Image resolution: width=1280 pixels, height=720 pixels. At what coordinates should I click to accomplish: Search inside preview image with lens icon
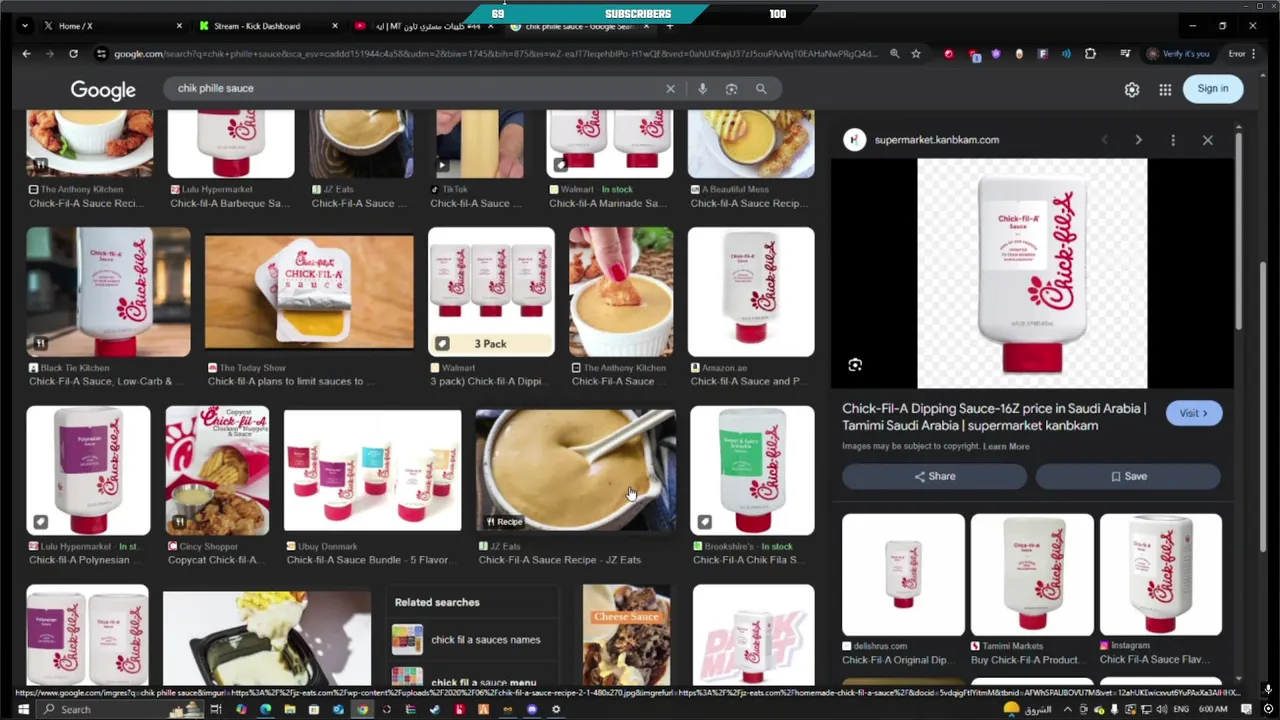[855, 365]
